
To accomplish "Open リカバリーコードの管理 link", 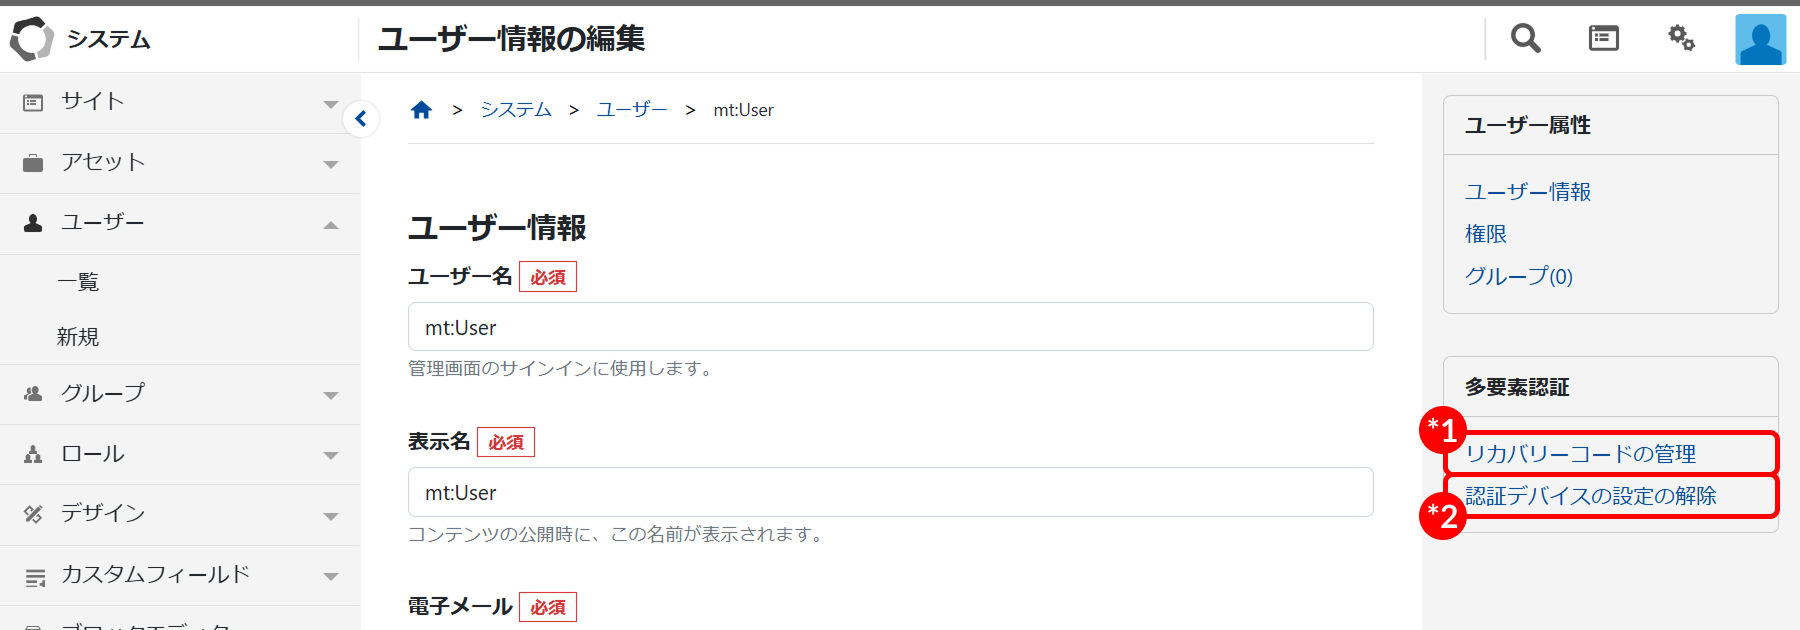I will point(1580,454).
